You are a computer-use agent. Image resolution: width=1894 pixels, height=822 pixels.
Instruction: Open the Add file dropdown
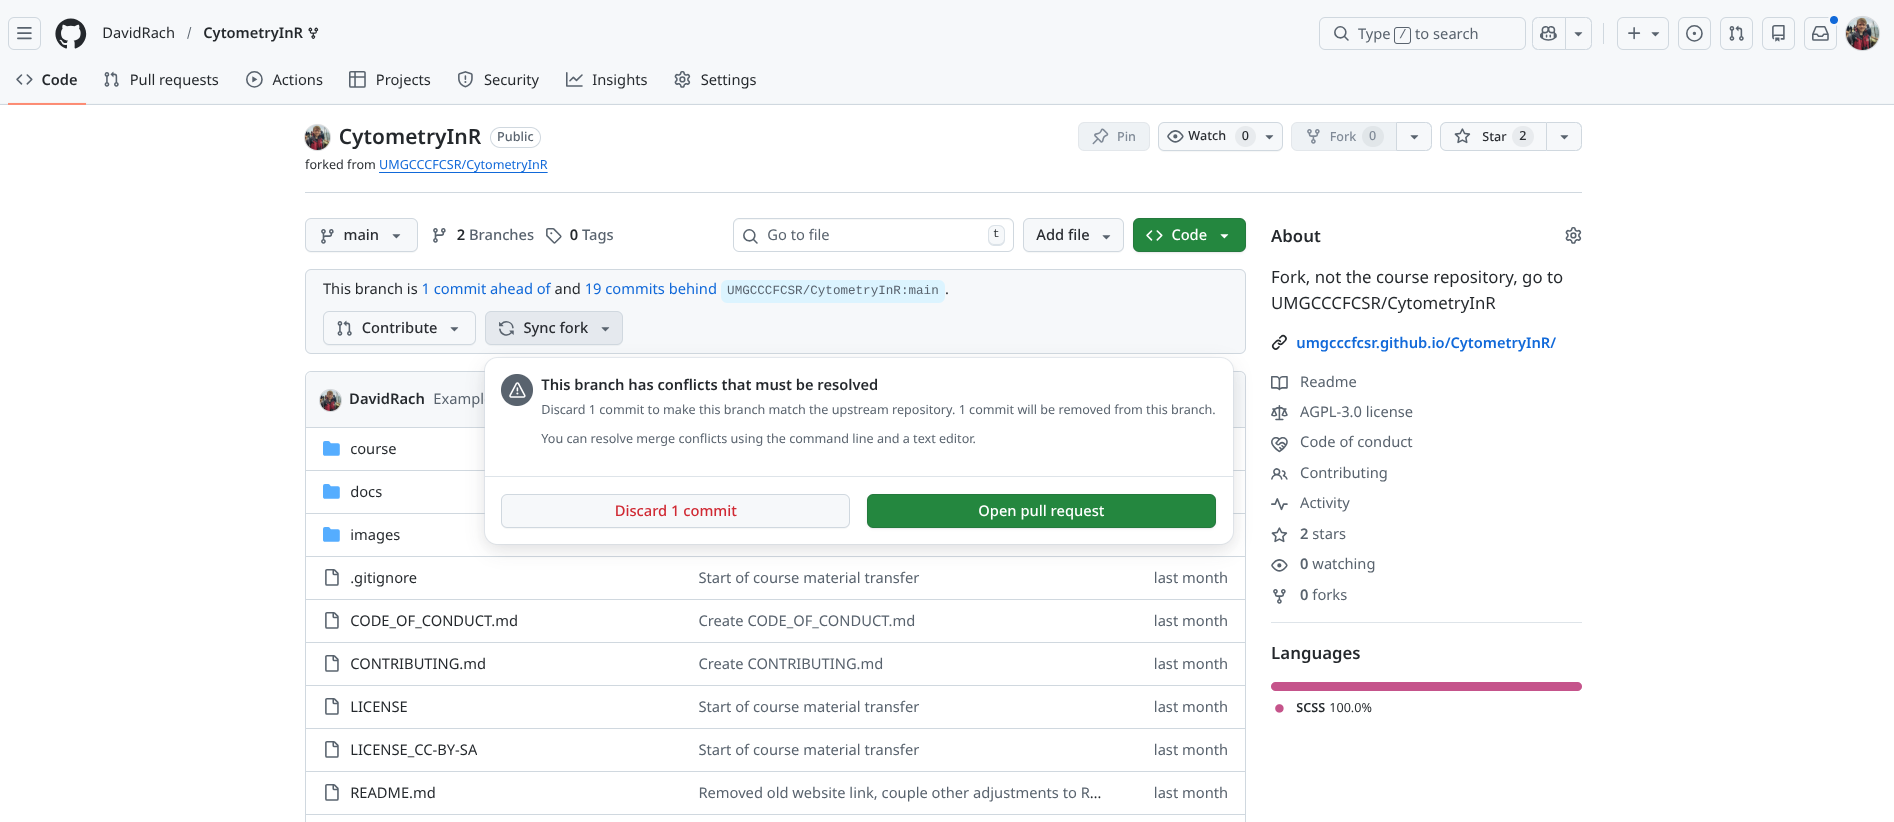[1073, 236]
